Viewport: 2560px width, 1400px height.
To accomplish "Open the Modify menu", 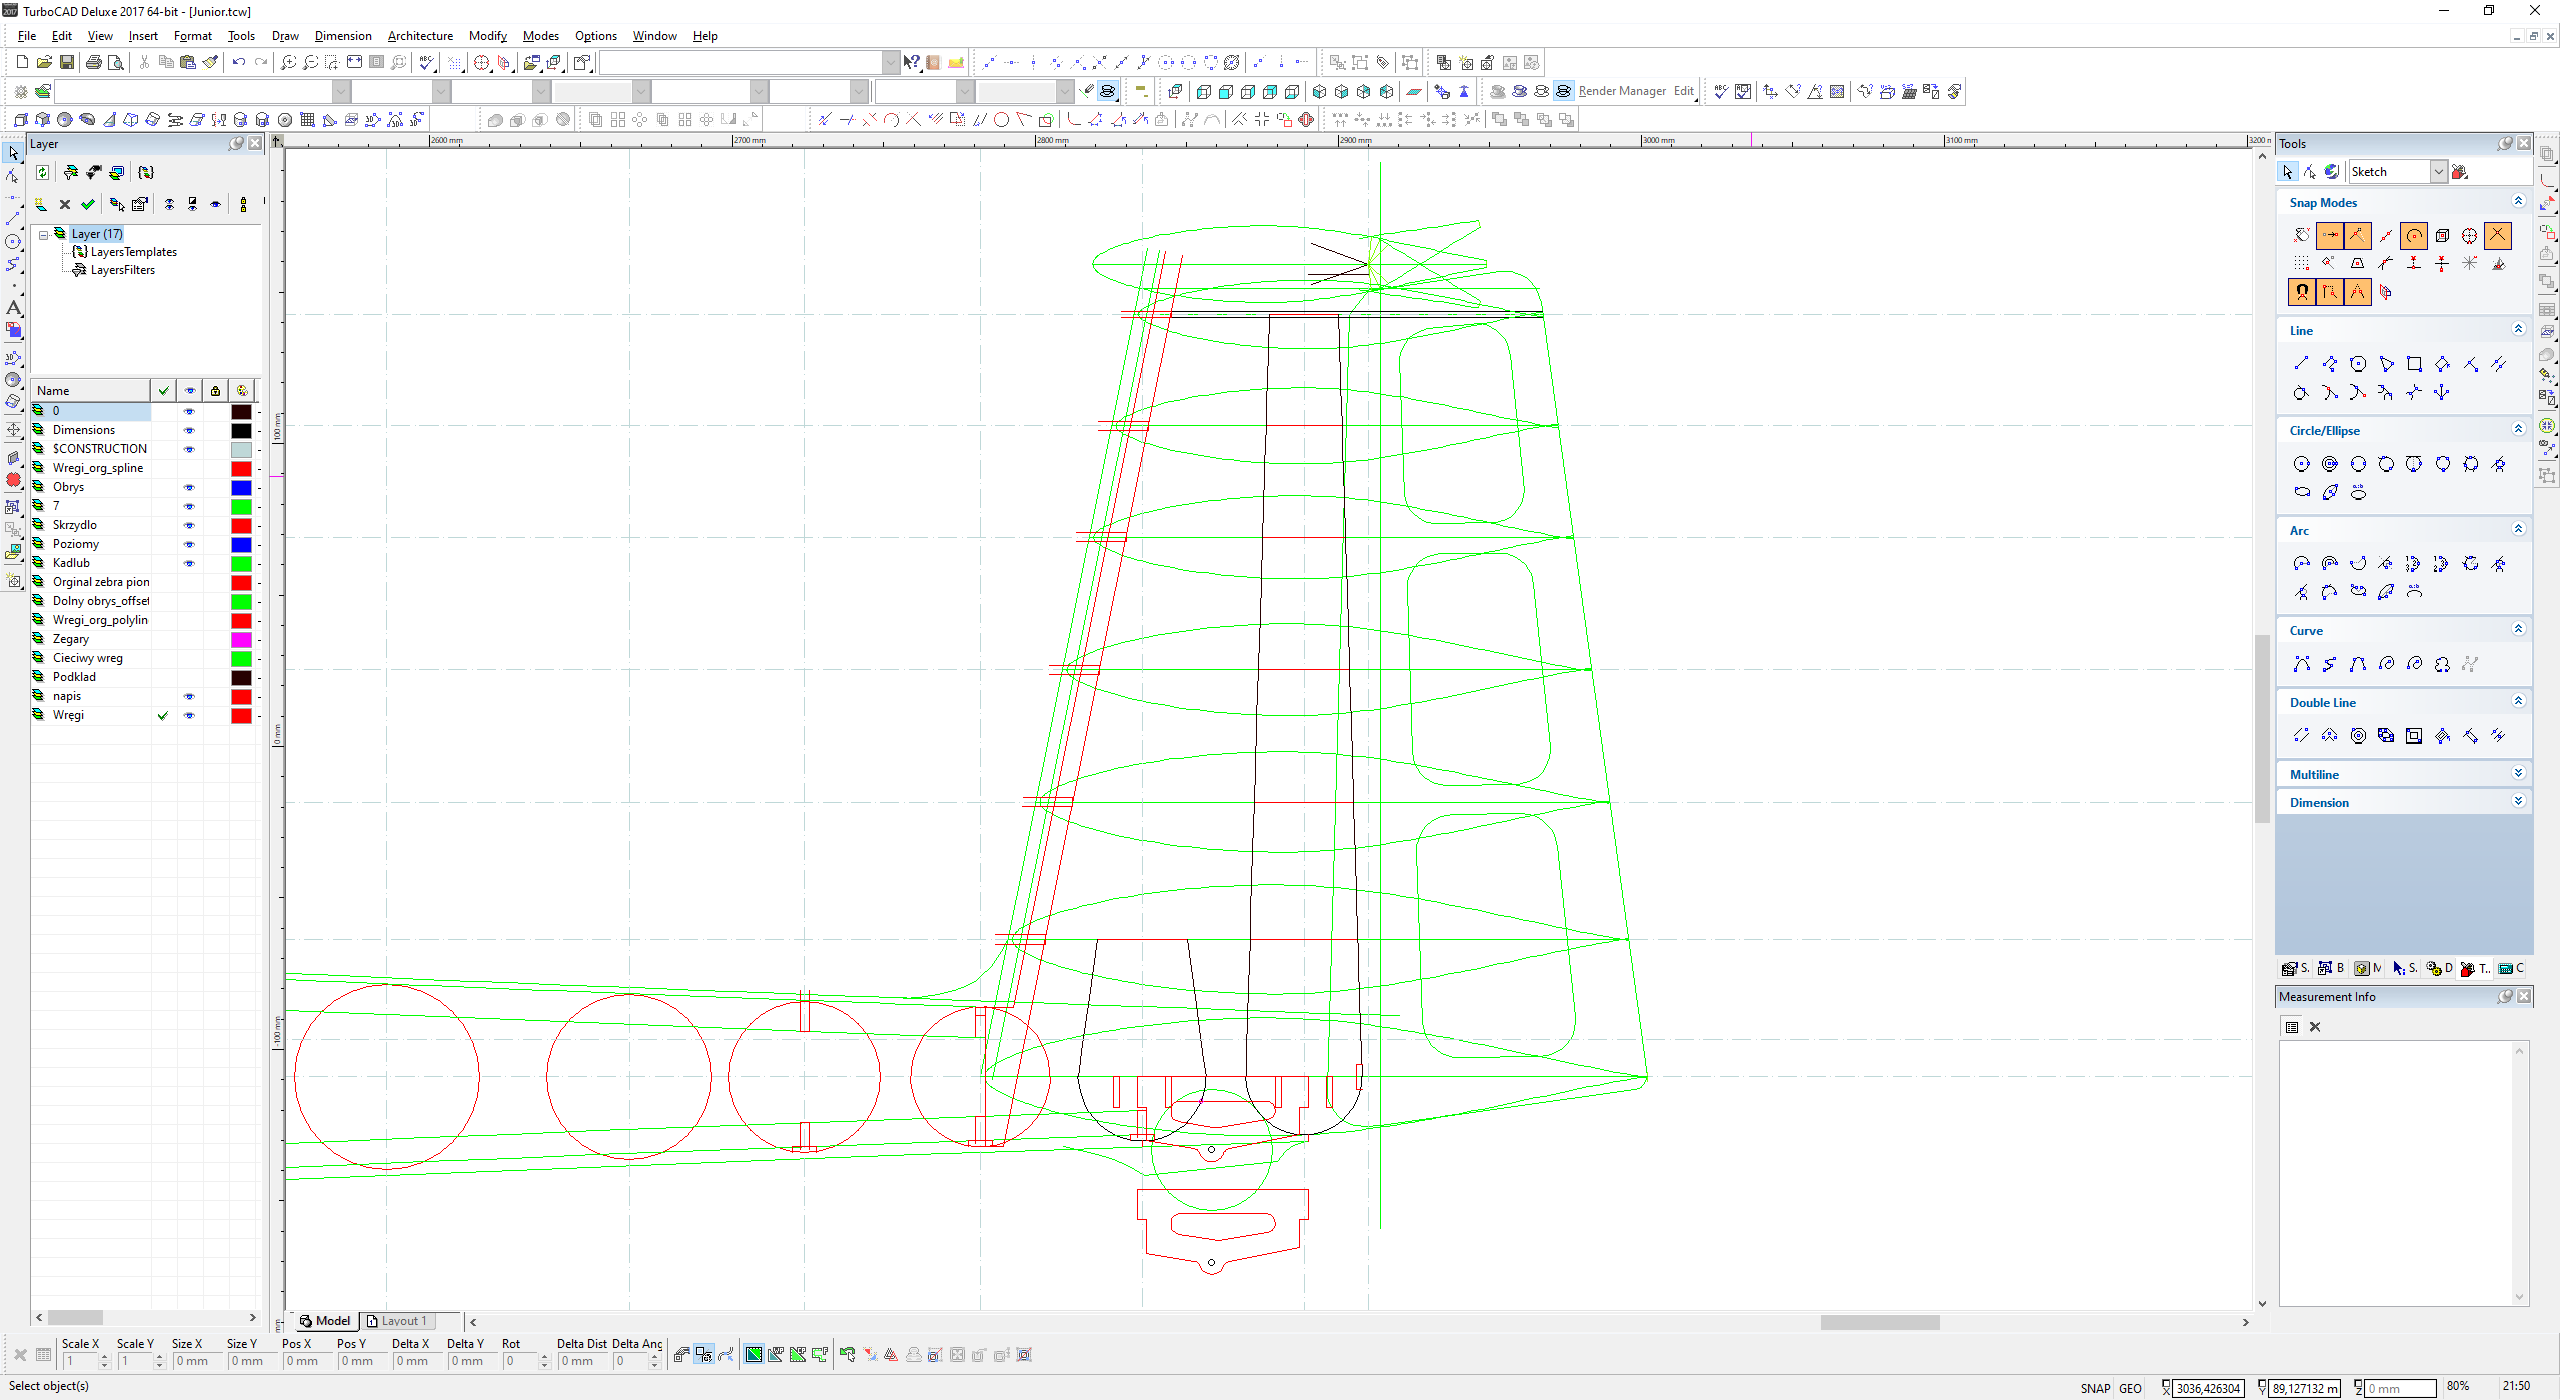I will (x=488, y=36).
